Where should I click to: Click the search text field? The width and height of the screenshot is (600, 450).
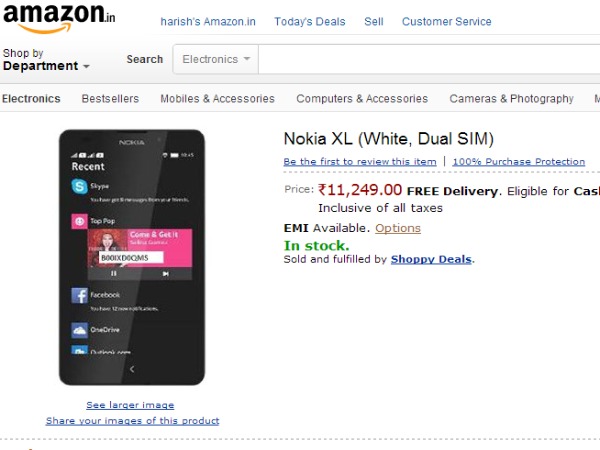click(428, 60)
